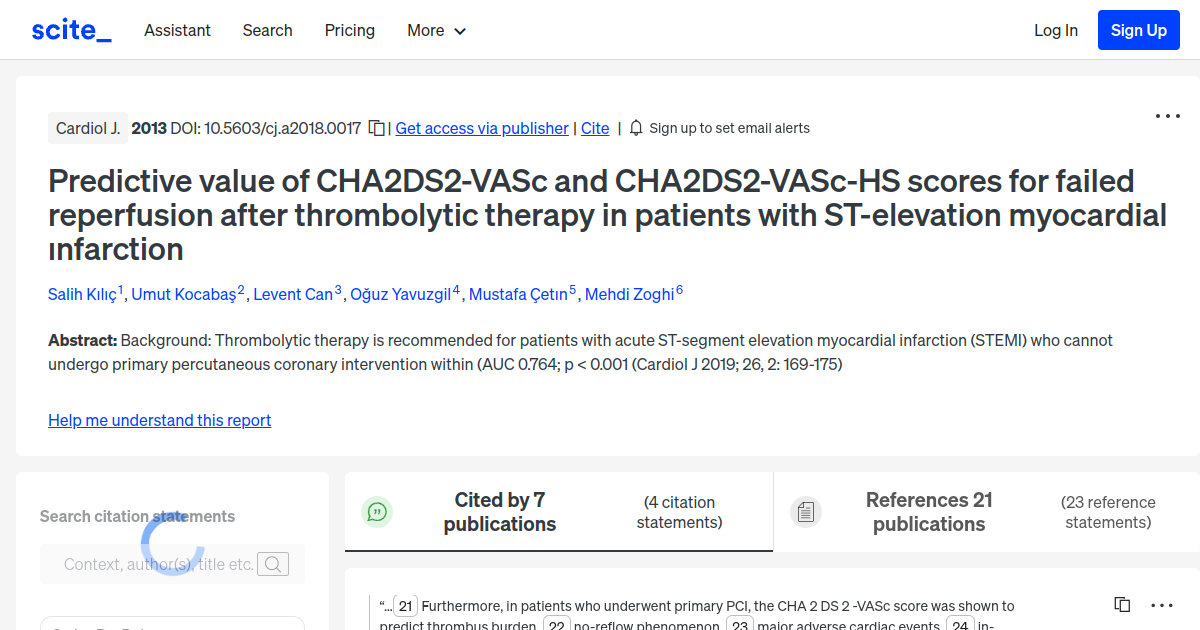Click citation reference badge 21 in the excerpt
The height and width of the screenshot is (630, 1200).
pos(405,605)
